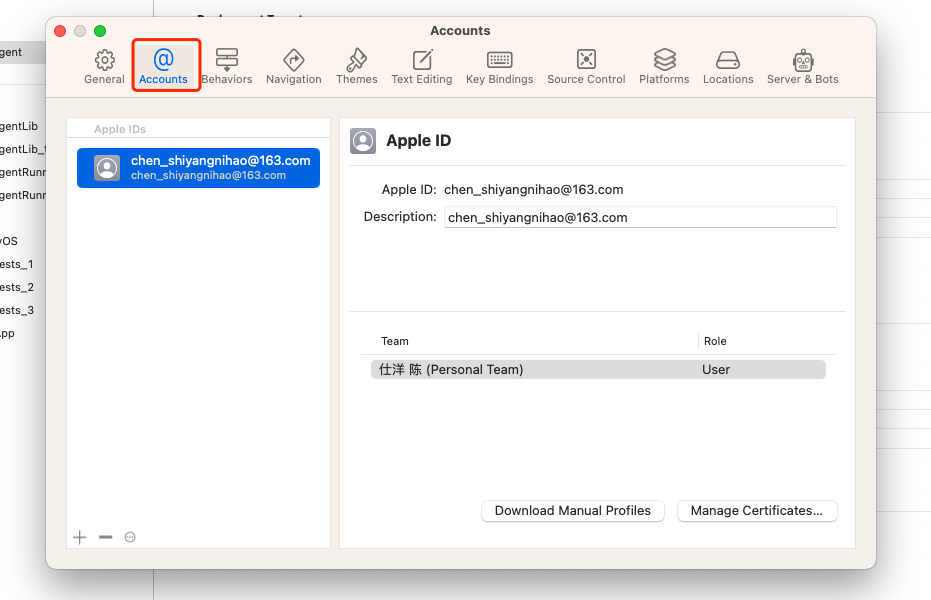Open the General preferences tab
Viewport: 931px width, 600px height.
pos(104,66)
